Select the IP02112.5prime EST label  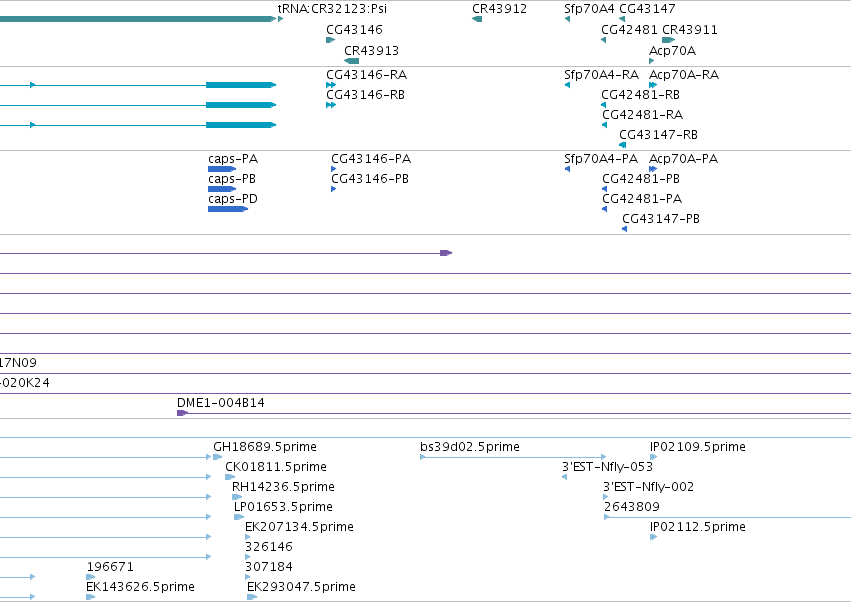pyautogui.click(x=697, y=527)
